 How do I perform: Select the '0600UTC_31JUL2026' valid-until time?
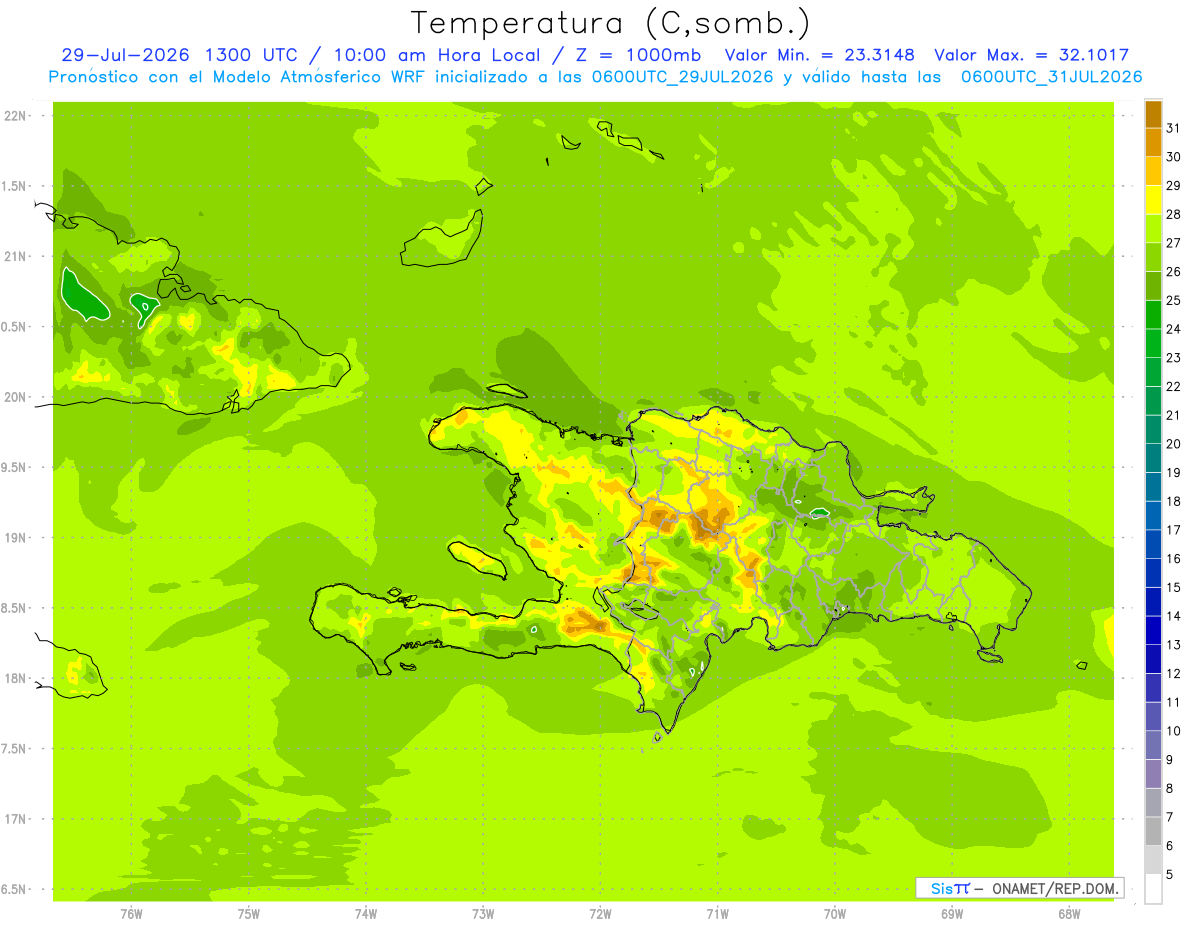pos(1052,77)
